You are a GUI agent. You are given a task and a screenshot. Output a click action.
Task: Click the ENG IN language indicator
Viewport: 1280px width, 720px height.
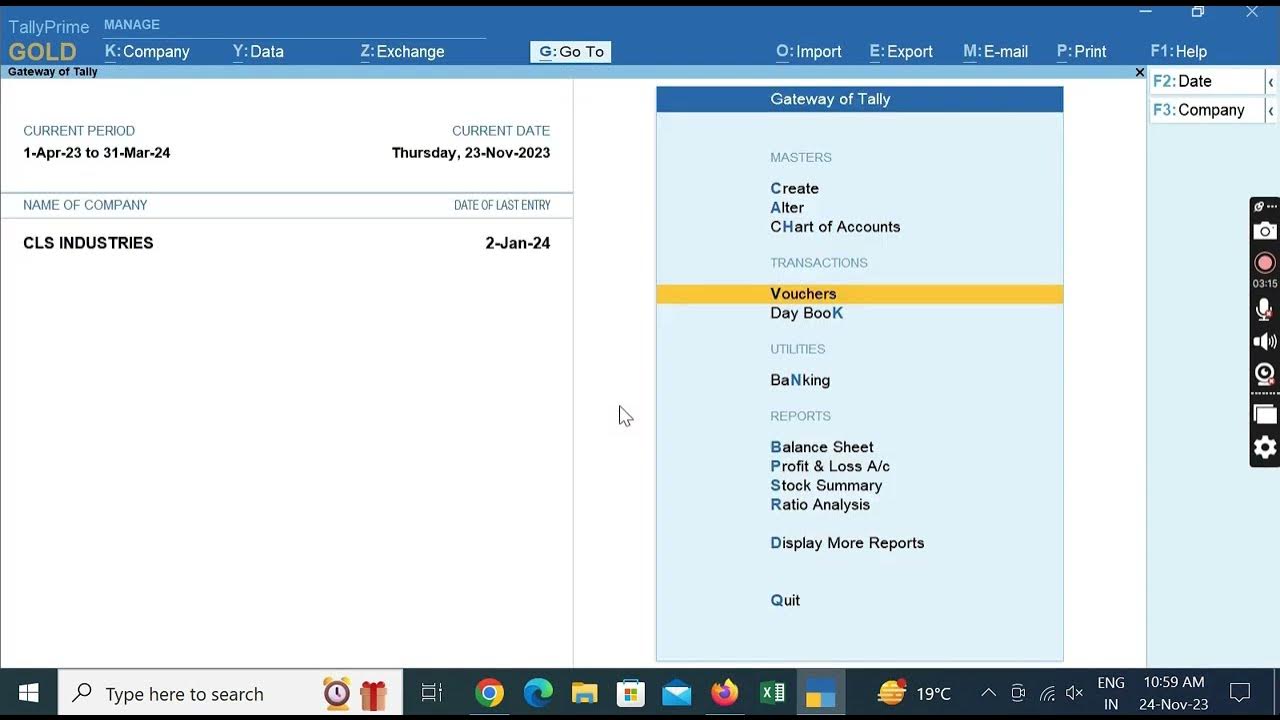point(1111,693)
